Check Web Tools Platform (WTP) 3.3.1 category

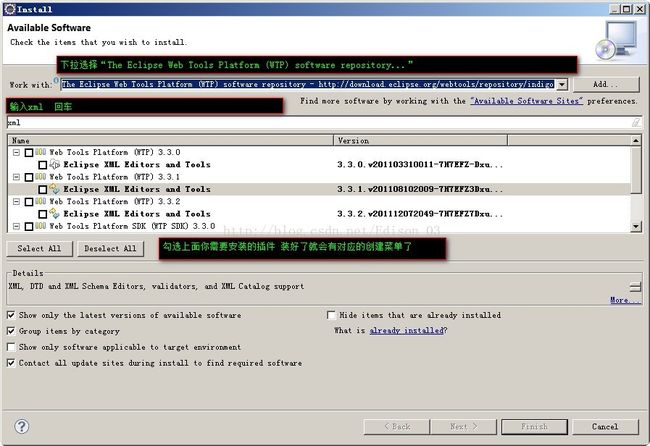[29, 177]
